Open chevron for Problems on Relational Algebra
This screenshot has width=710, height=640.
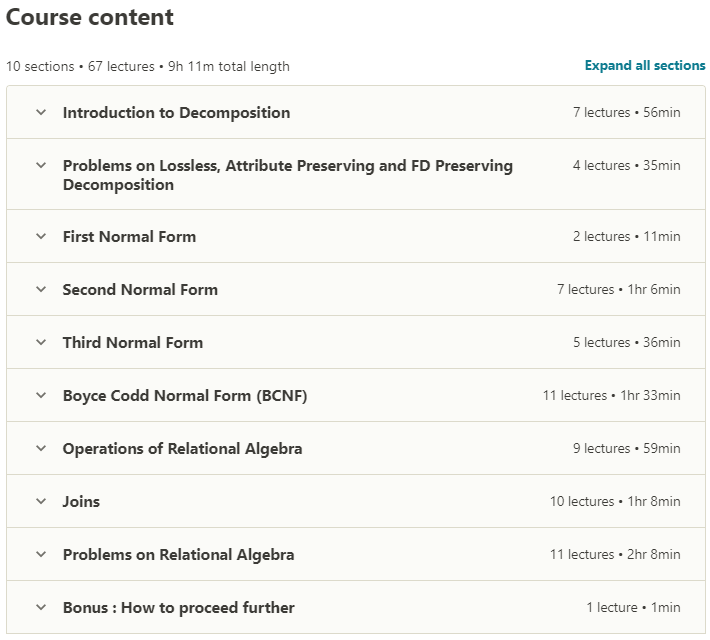click(41, 554)
